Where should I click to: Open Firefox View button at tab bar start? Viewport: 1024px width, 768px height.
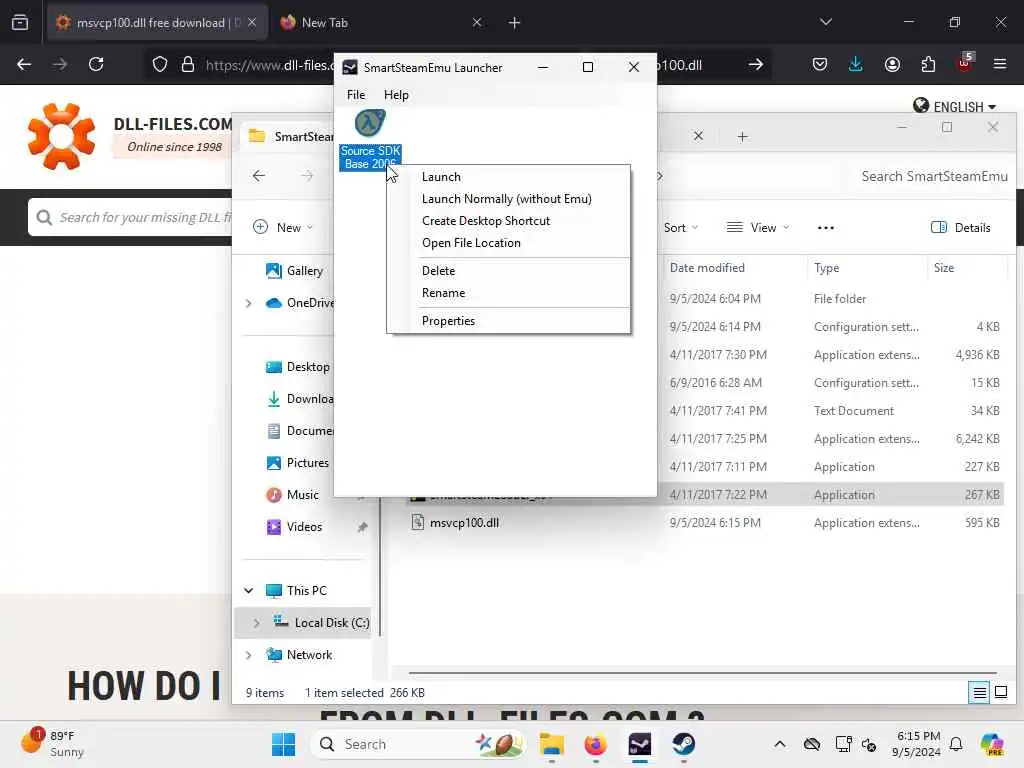coord(20,23)
